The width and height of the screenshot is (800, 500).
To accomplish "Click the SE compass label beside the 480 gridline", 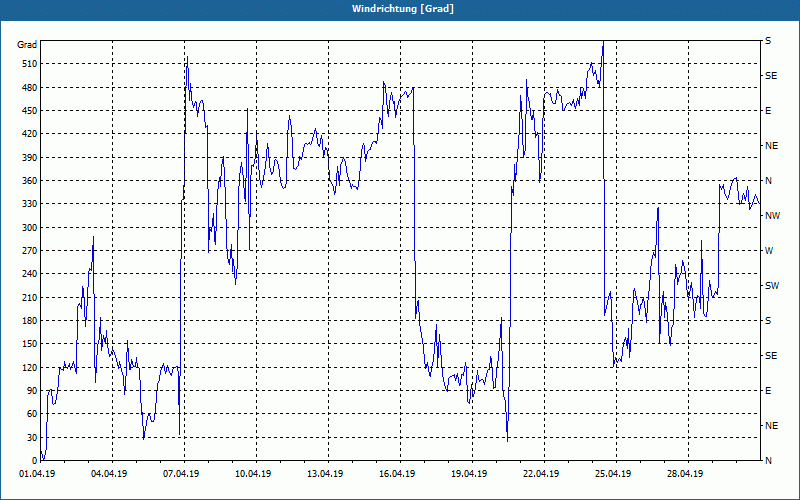I will coord(771,76).
